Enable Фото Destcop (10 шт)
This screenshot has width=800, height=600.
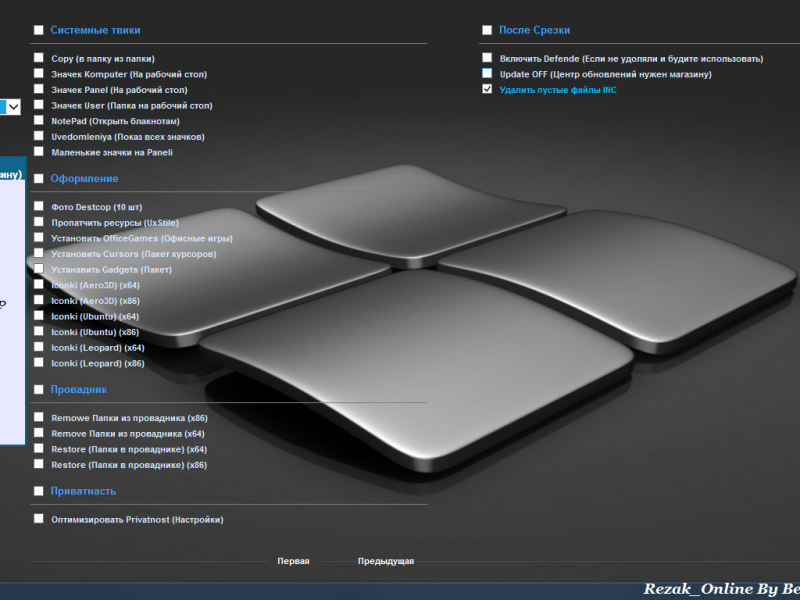(x=39, y=206)
